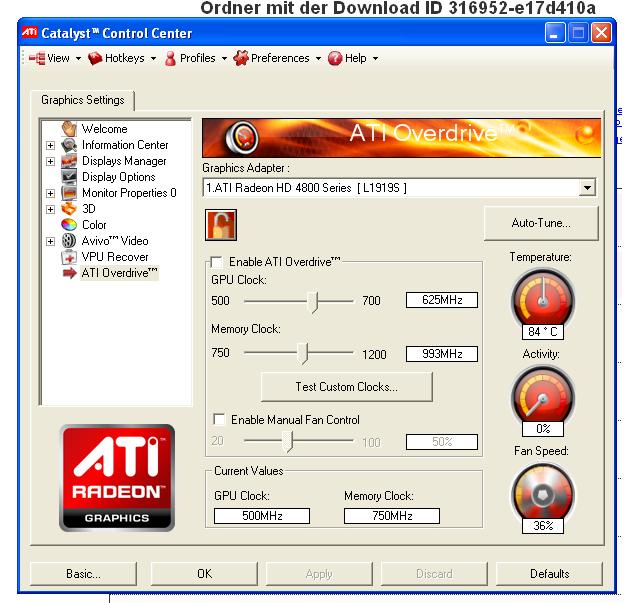640x603 pixels.
Task: Click the Profiles person icon
Action: (x=170, y=58)
